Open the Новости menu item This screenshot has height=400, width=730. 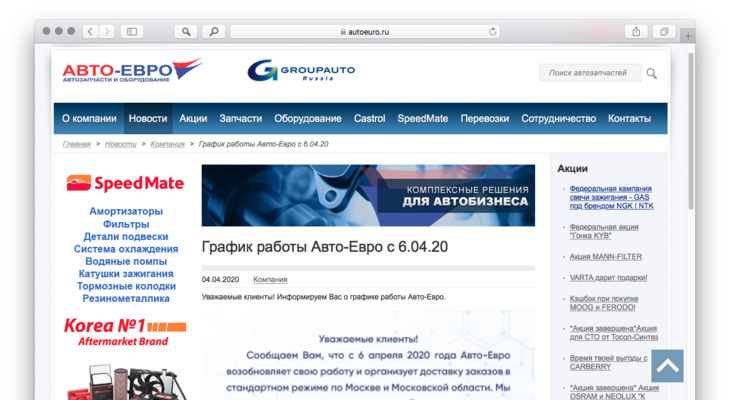(x=148, y=118)
